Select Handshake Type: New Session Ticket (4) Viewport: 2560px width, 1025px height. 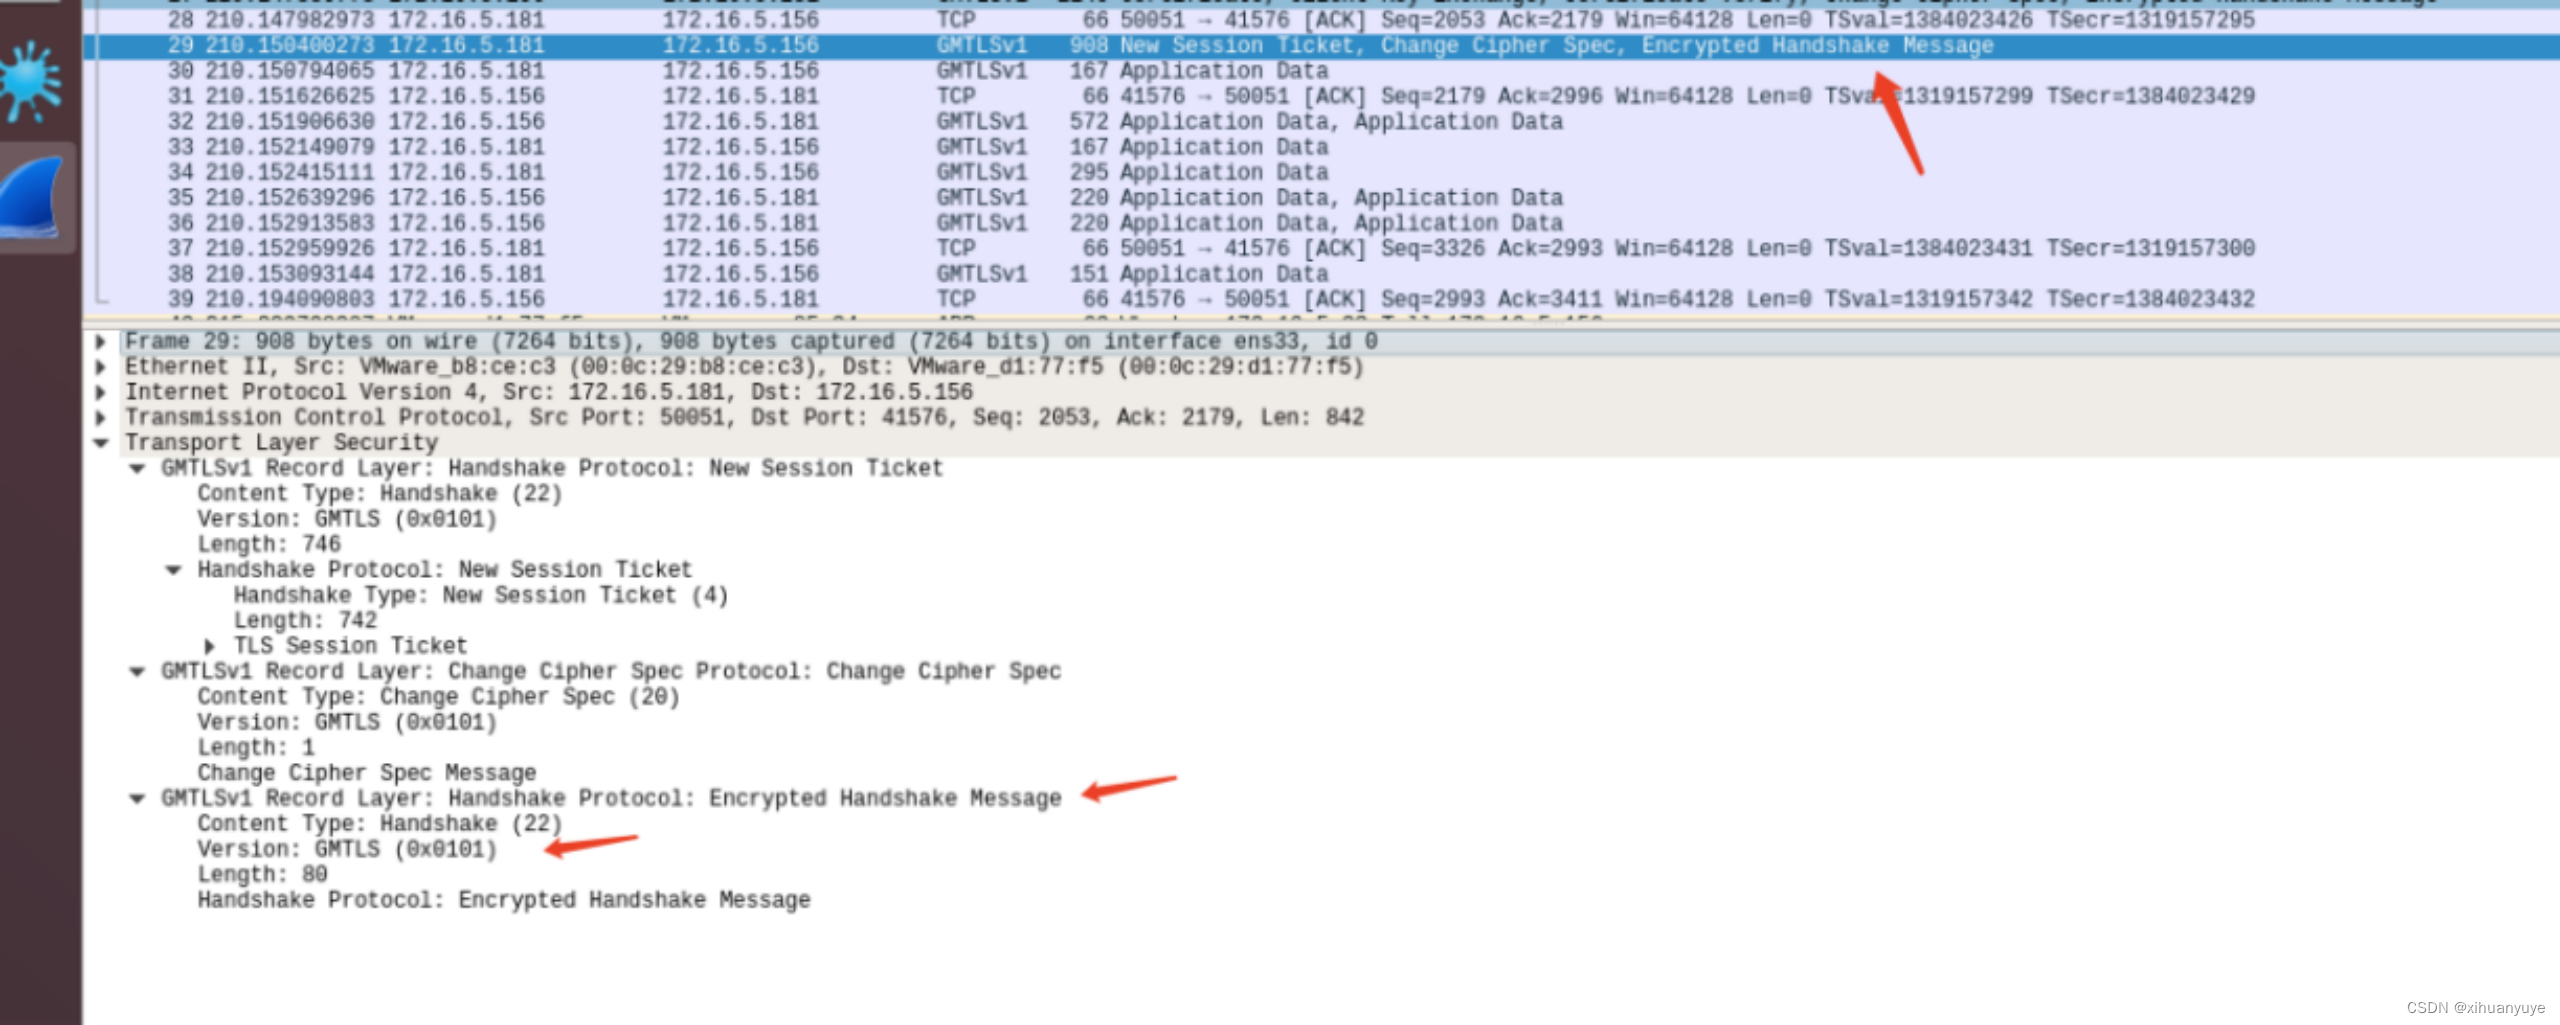click(481, 596)
